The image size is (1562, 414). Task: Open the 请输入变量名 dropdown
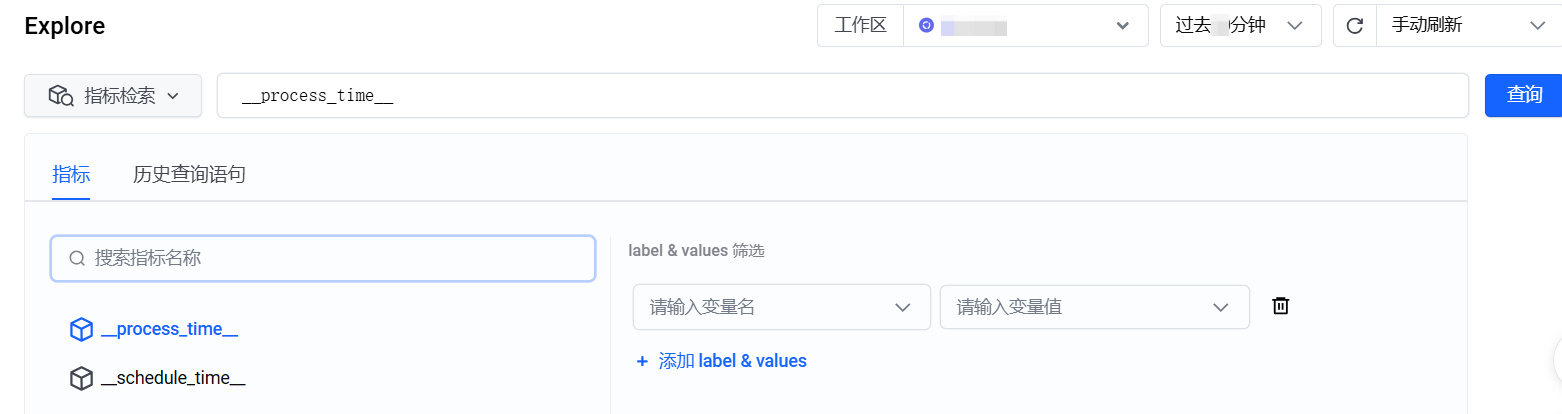click(x=781, y=307)
